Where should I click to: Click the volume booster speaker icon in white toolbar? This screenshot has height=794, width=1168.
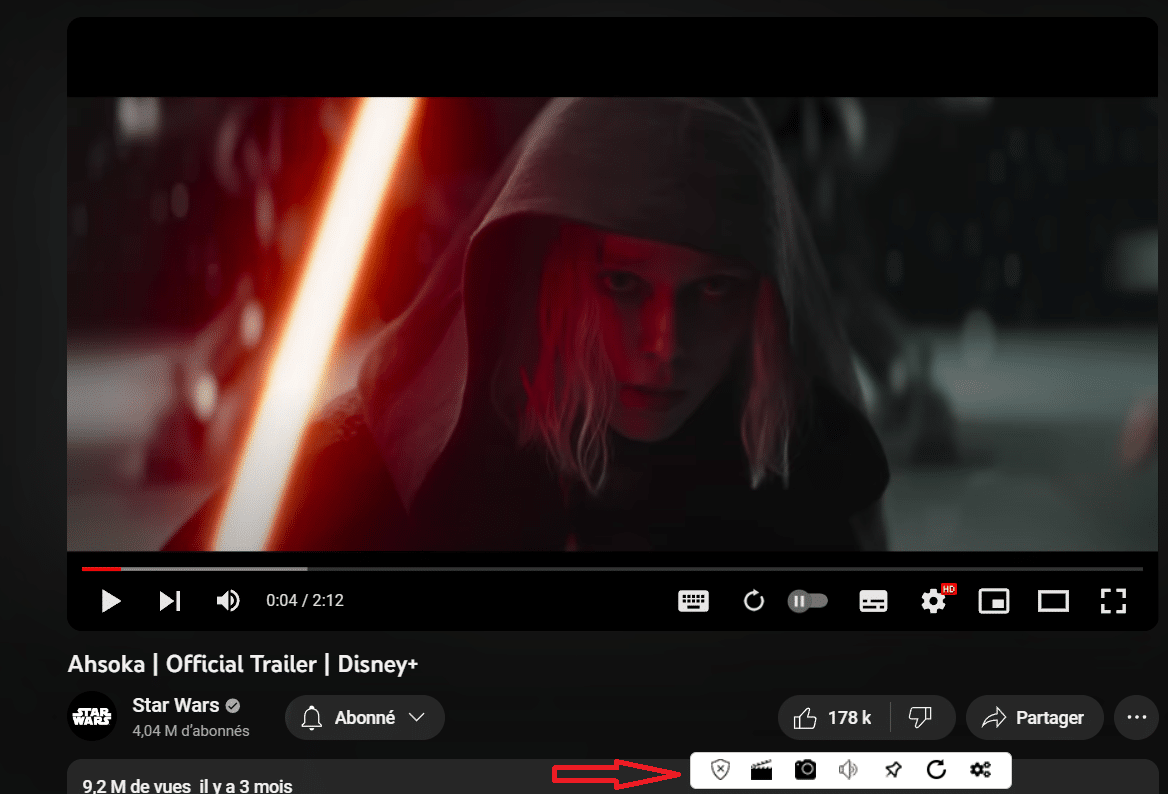click(848, 769)
